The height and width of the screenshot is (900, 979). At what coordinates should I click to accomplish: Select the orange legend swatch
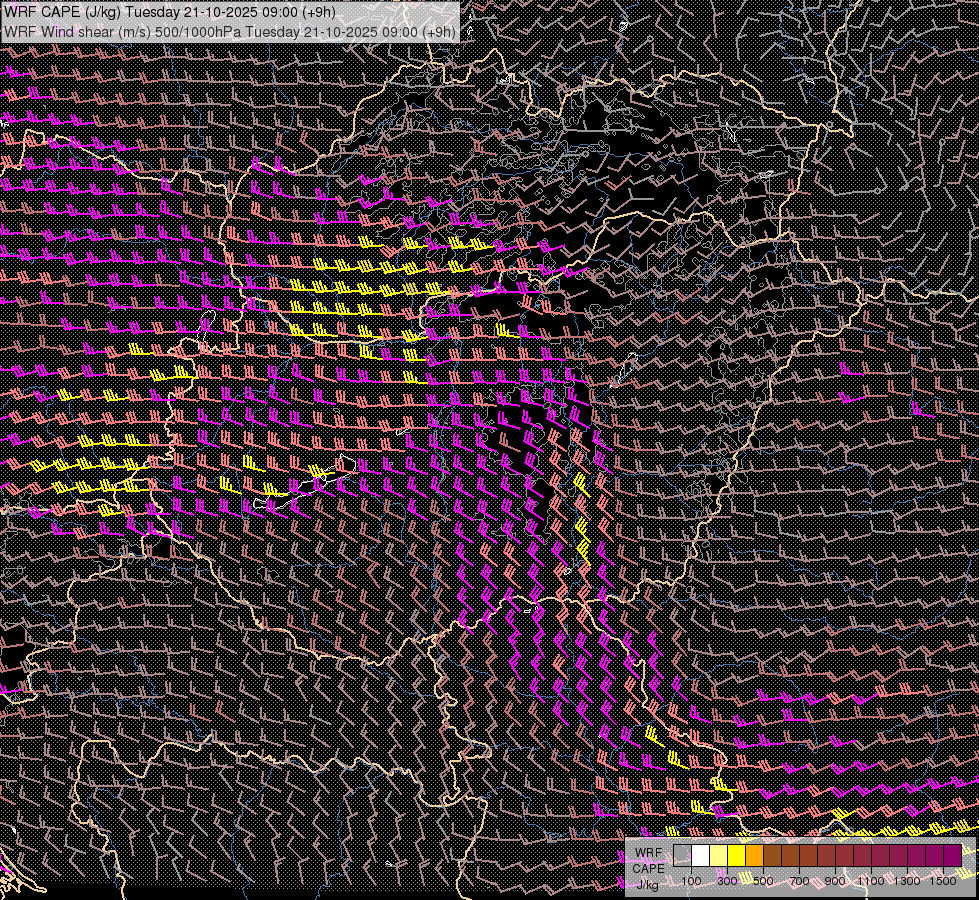click(755, 856)
